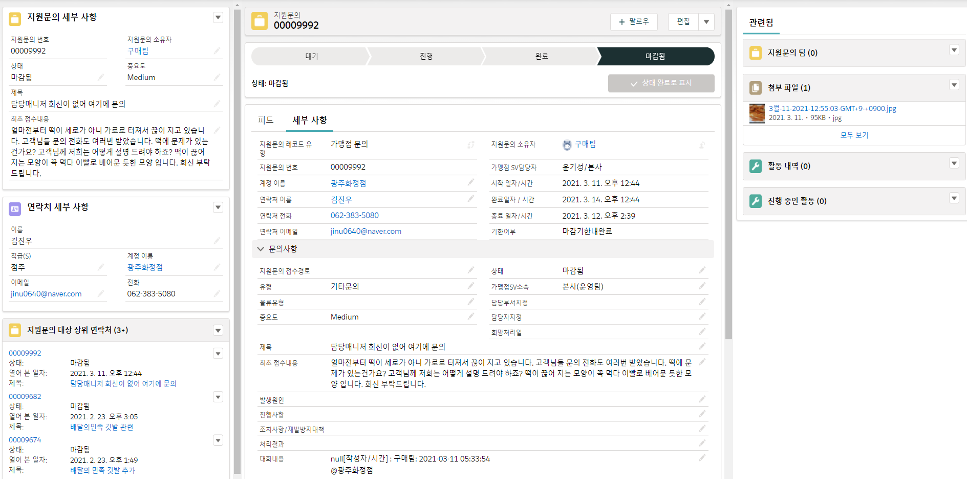The image size is (968, 480).
Task: Open the attached jpg file thumbnail
Action: pyautogui.click(x=757, y=112)
